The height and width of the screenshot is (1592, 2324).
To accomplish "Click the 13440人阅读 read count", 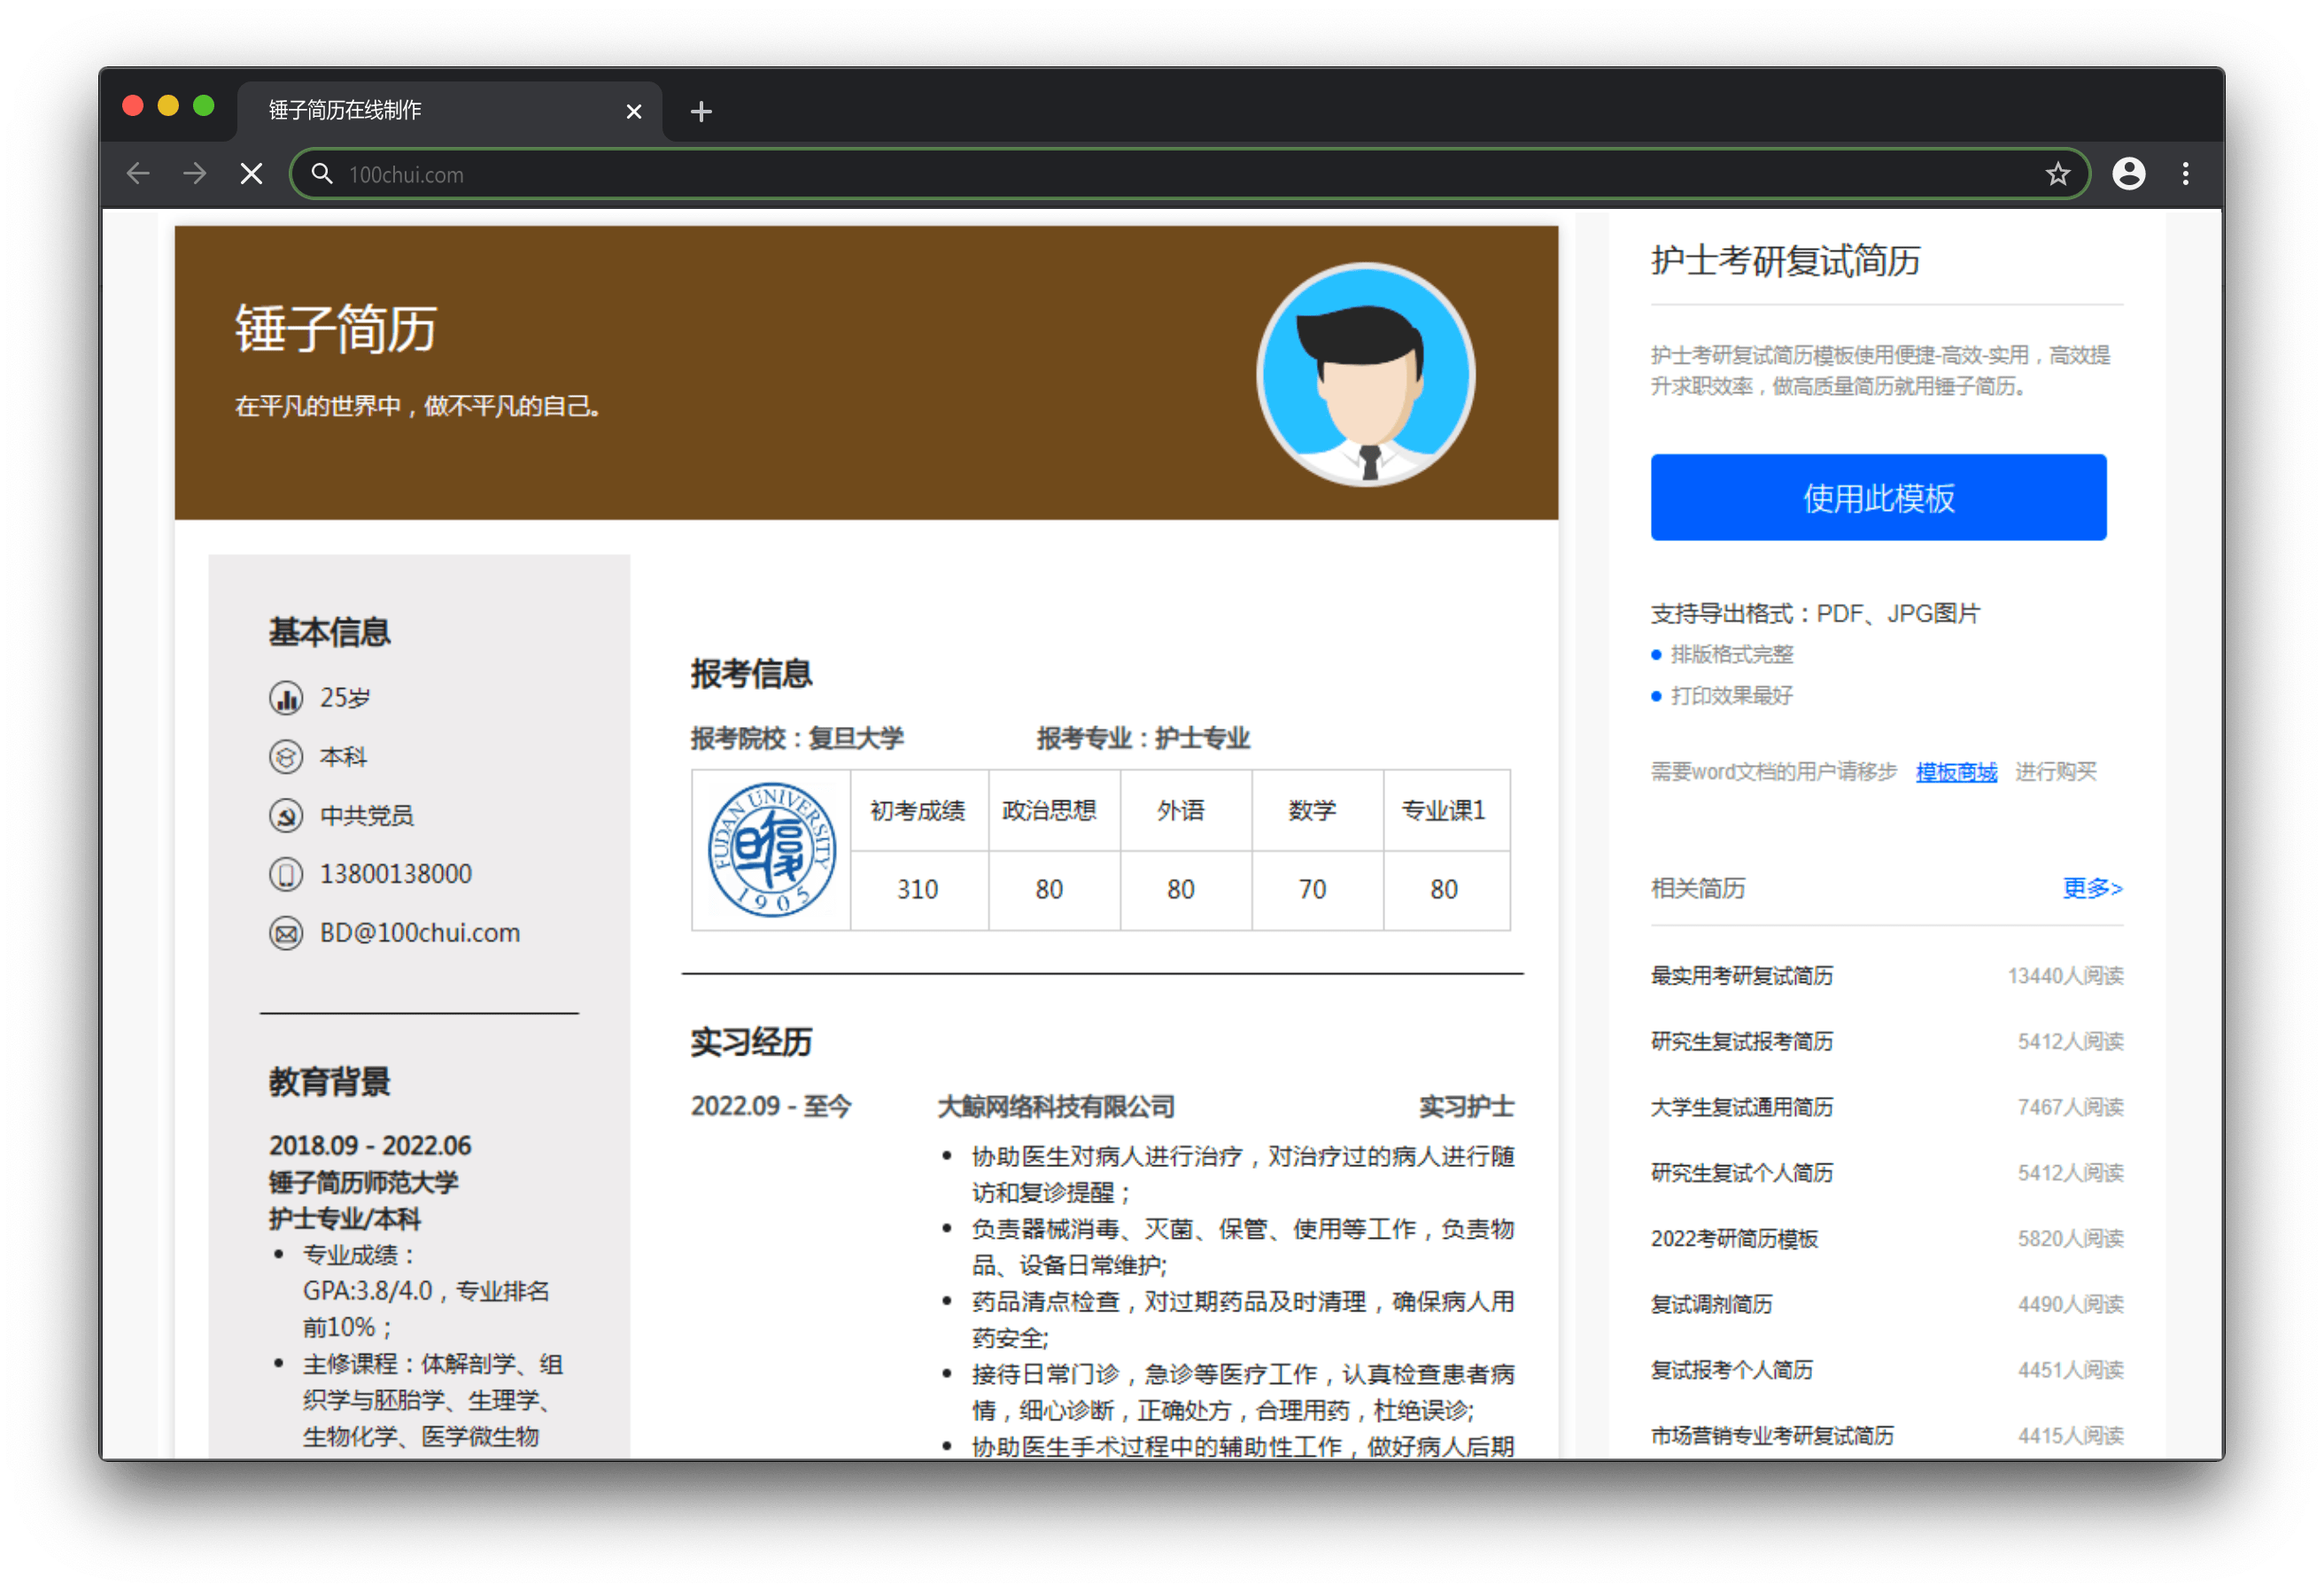I will click(2065, 976).
